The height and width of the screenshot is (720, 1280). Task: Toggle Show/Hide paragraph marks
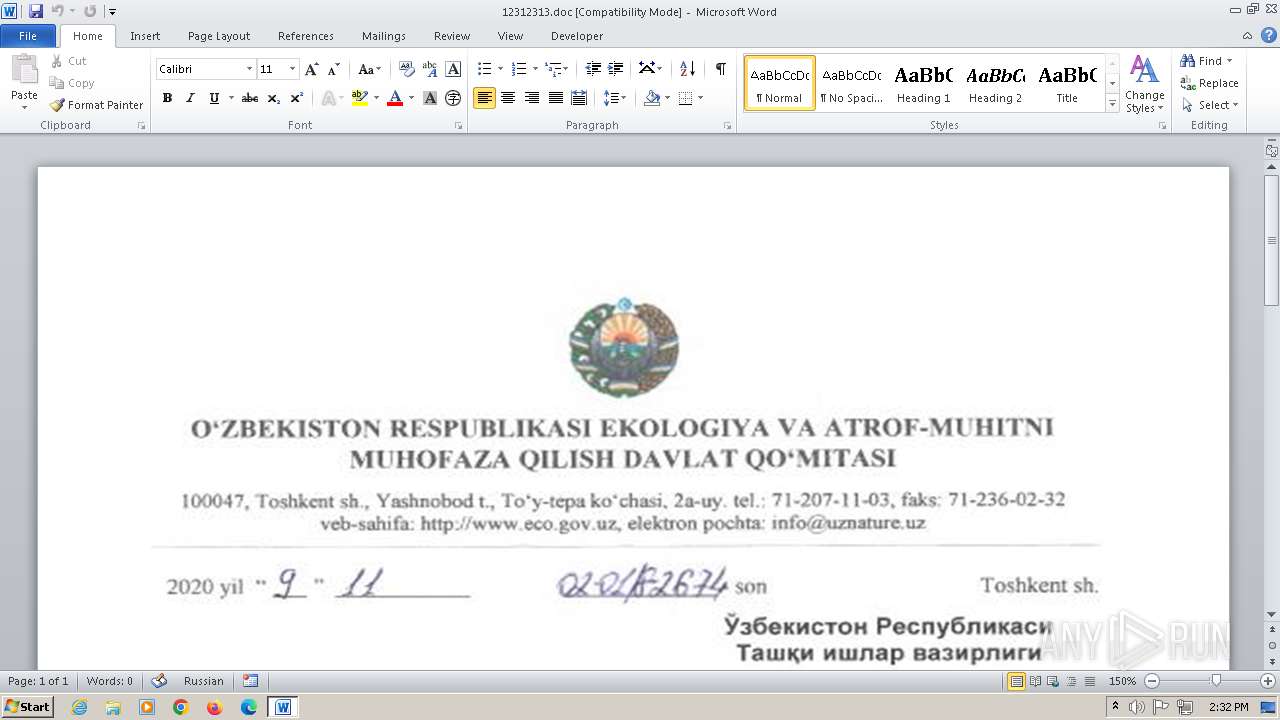pos(720,69)
